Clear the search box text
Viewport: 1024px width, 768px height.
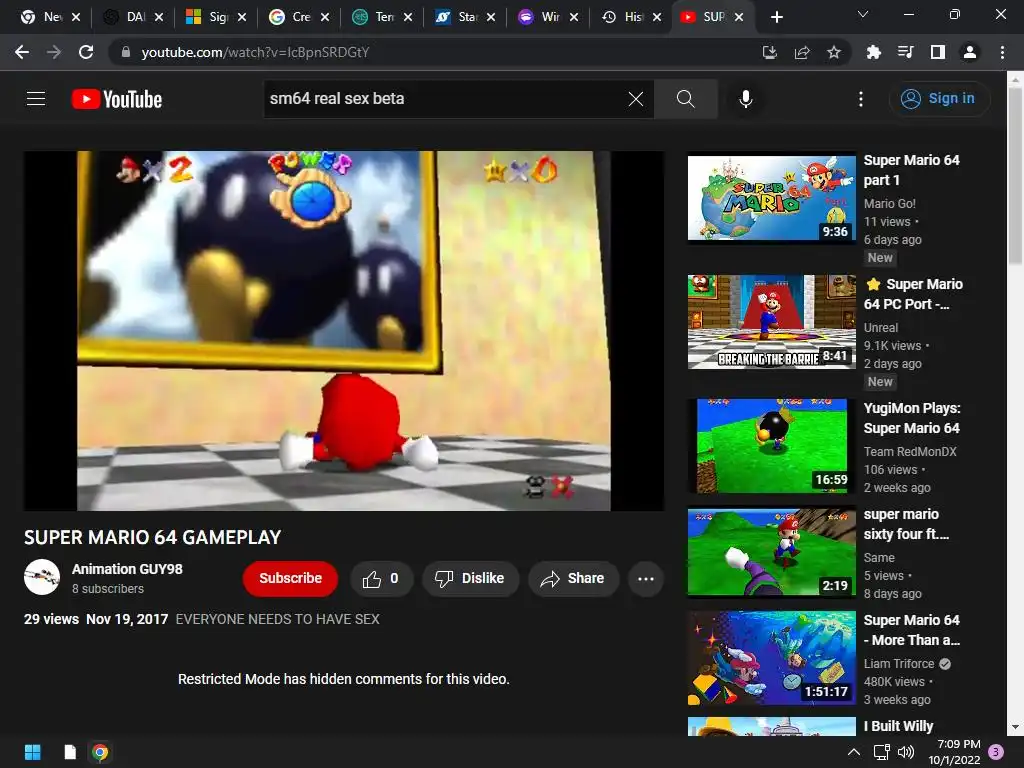(635, 99)
